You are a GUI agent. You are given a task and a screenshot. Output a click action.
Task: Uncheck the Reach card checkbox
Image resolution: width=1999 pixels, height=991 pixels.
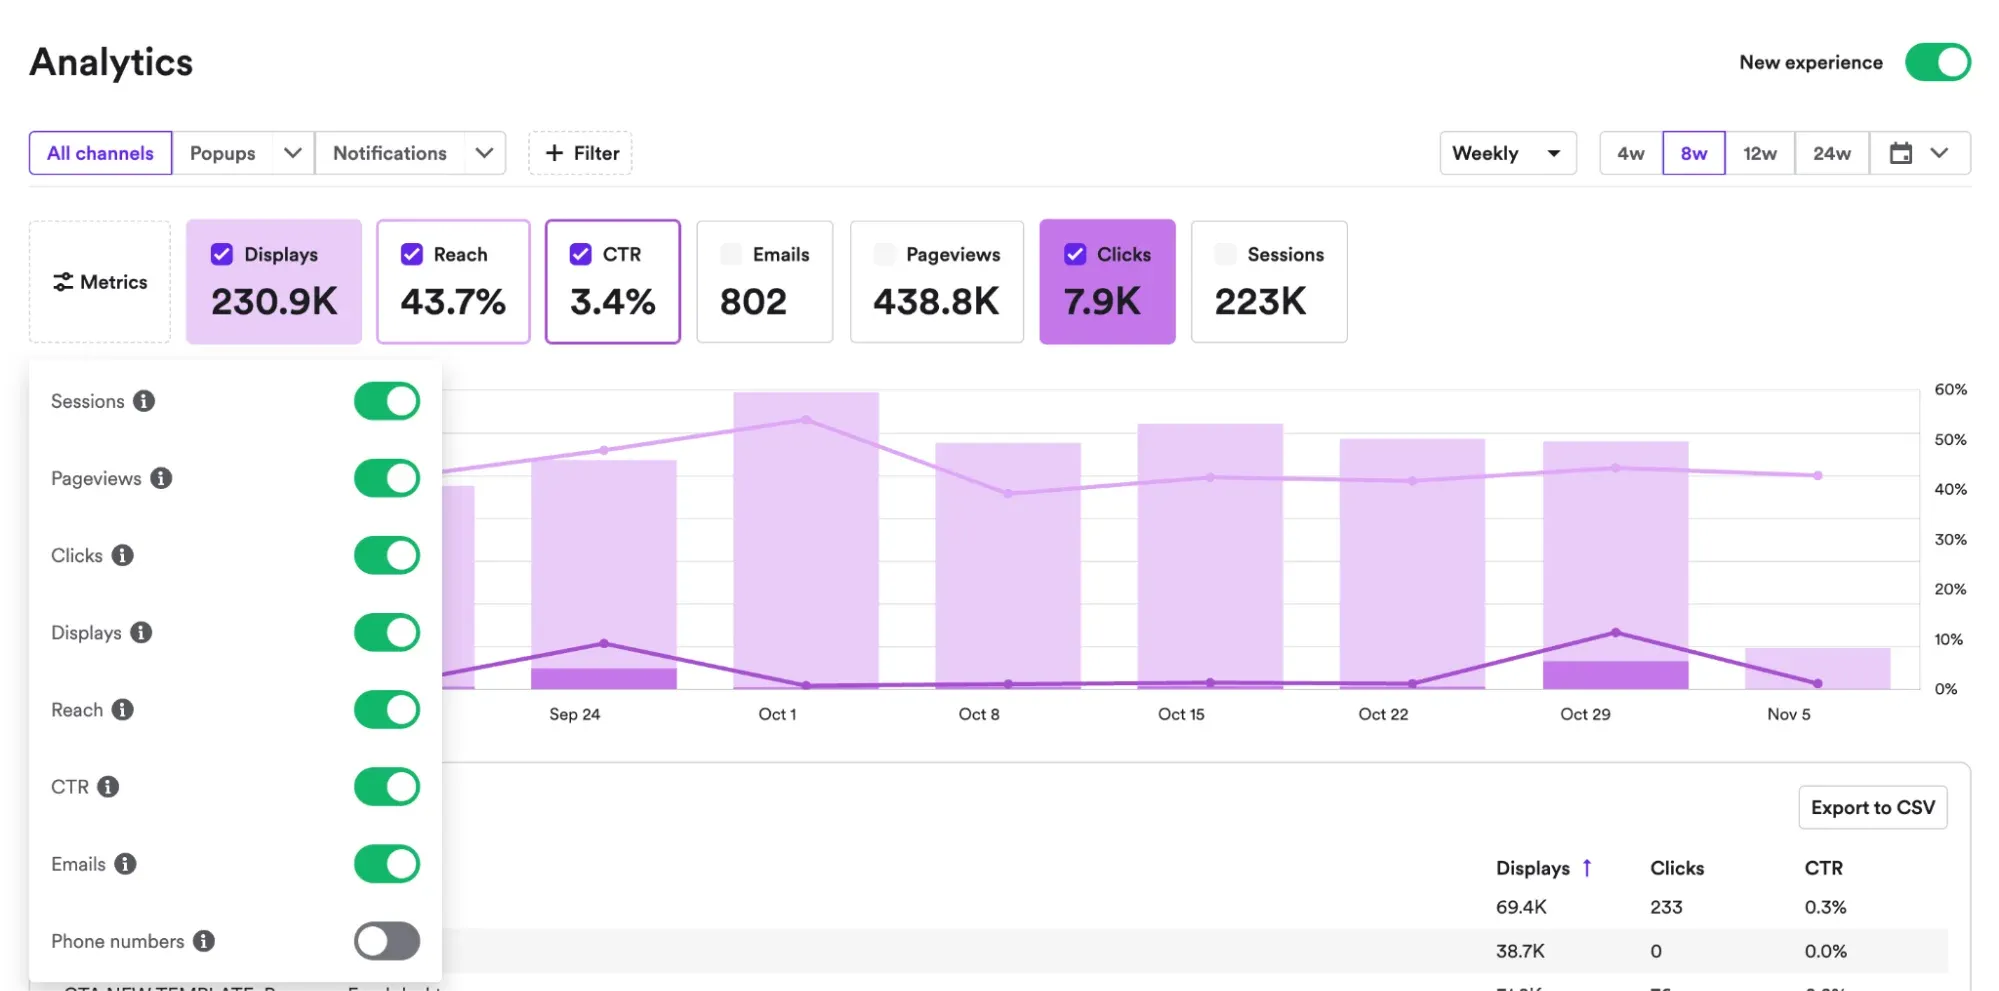[x=412, y=254]
